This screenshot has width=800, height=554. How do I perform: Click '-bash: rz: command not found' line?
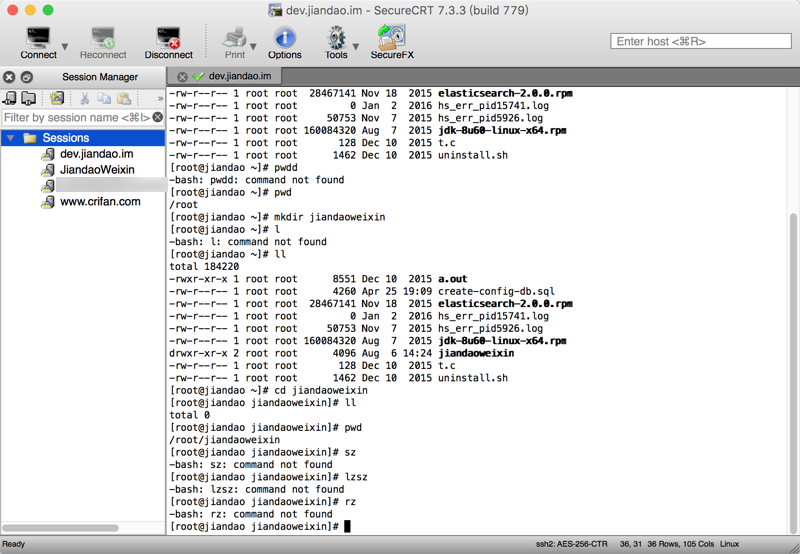point(251,514)
